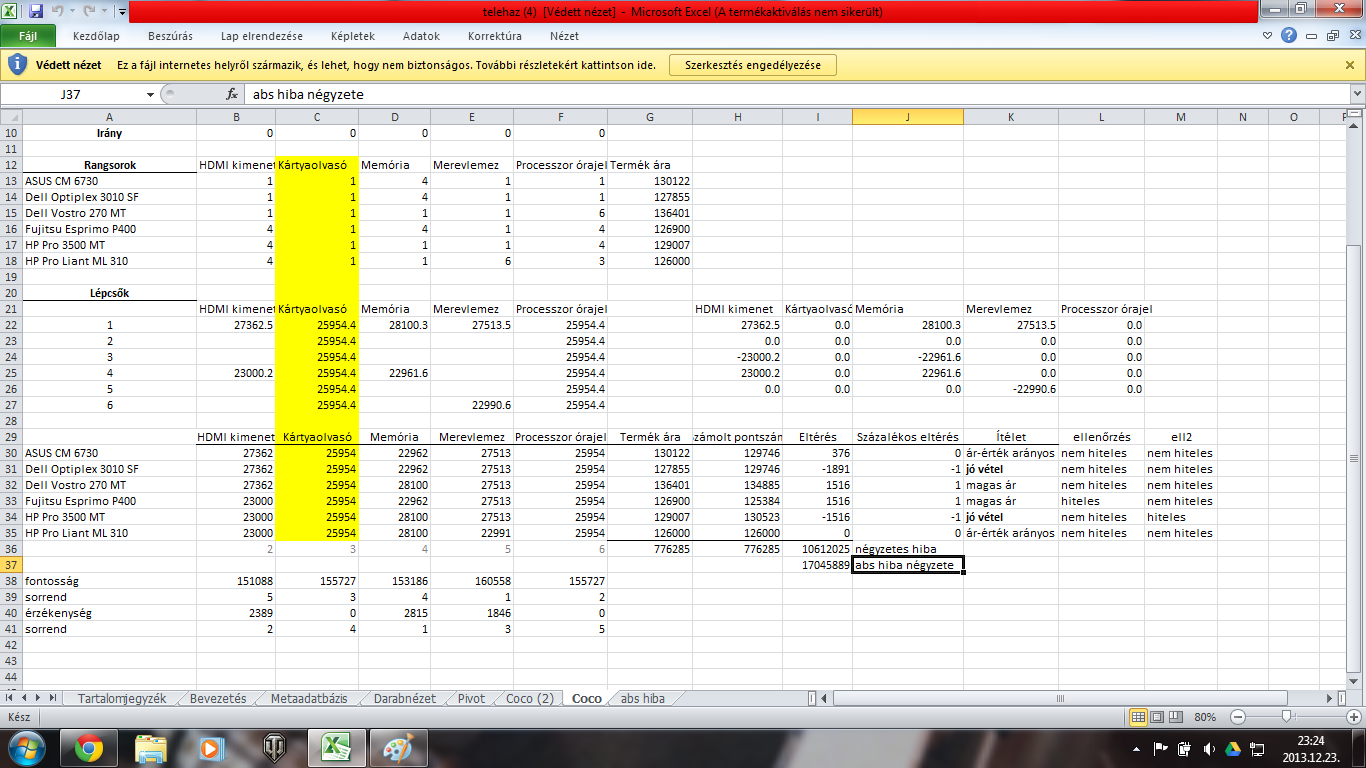
Task: Click the Save icon in quick access toolbar
Action: point(36,12)
